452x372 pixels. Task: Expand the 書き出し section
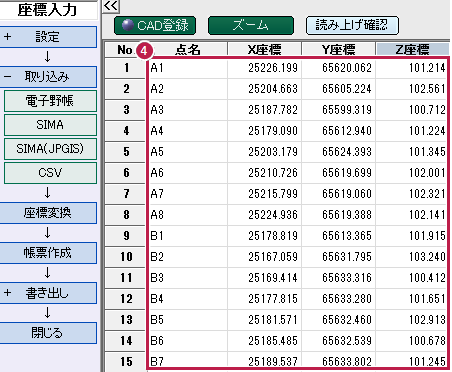[48, 293]
